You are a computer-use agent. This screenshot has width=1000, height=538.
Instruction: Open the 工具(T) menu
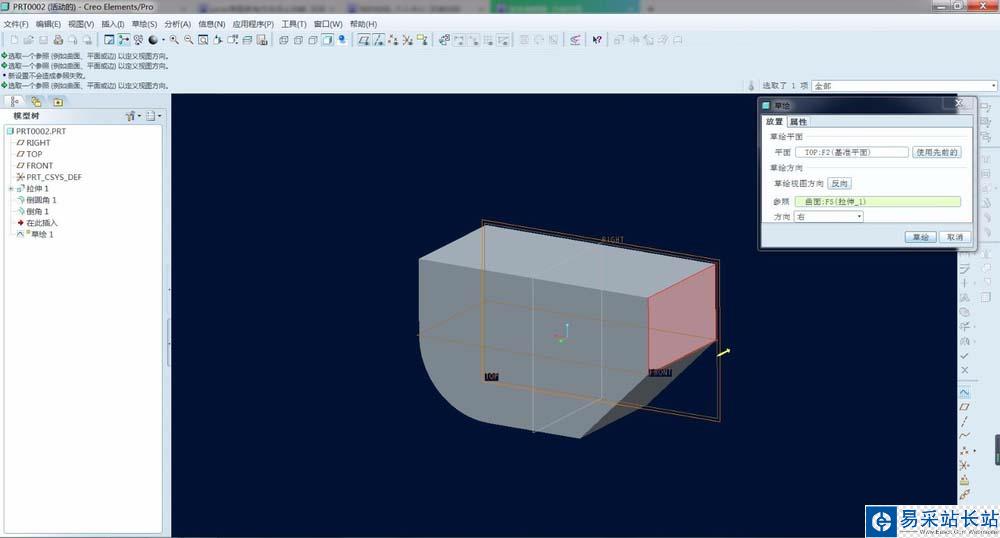(x=293, y=24)
